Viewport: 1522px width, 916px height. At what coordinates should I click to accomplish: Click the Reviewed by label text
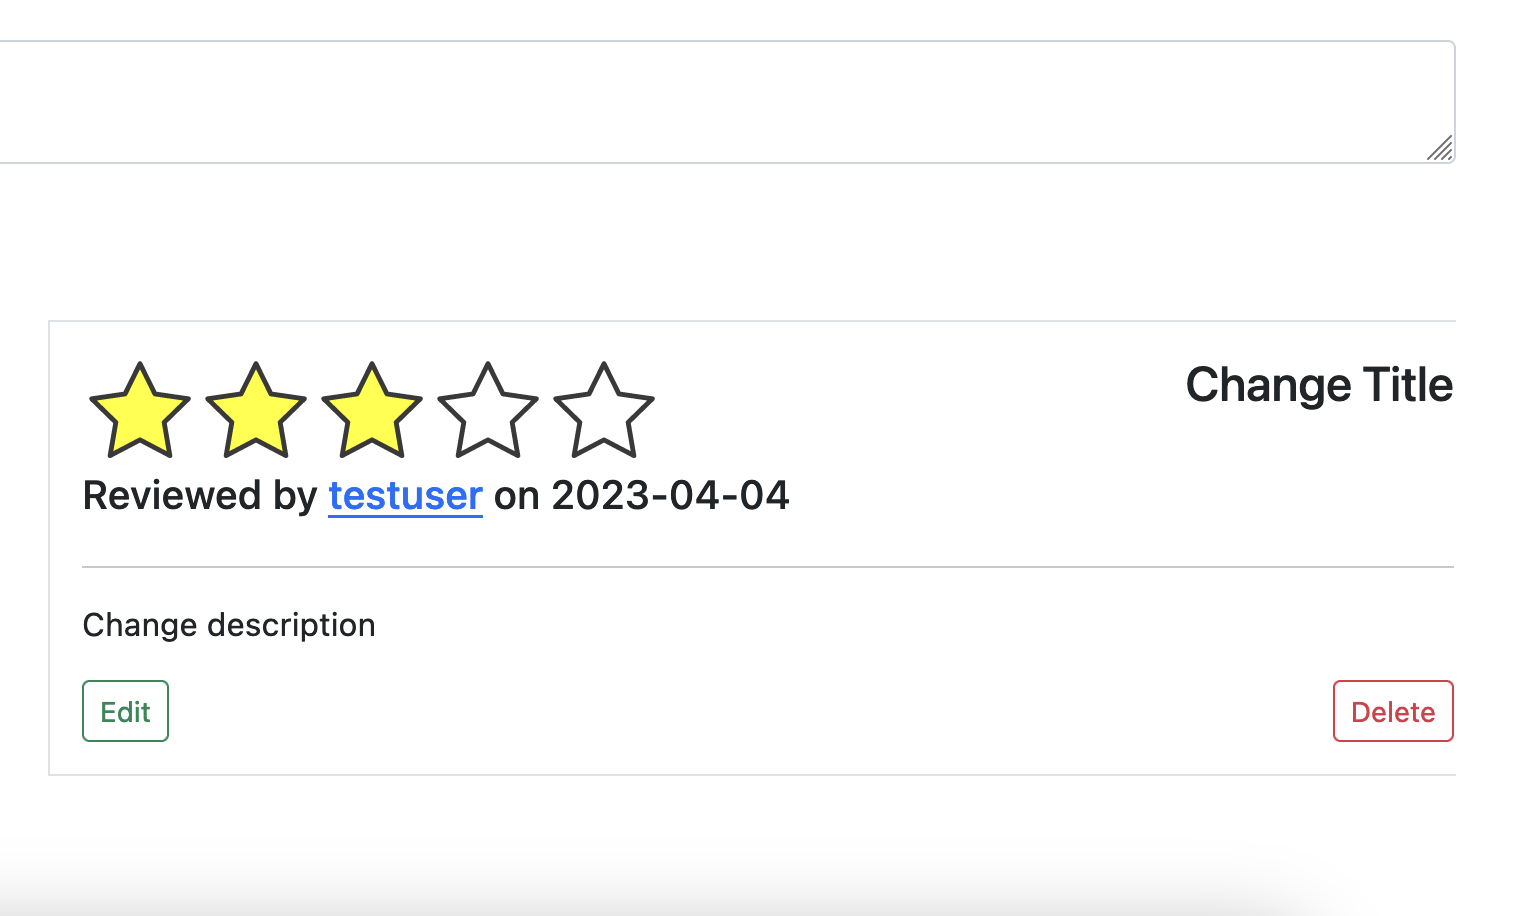coord(198,495)
